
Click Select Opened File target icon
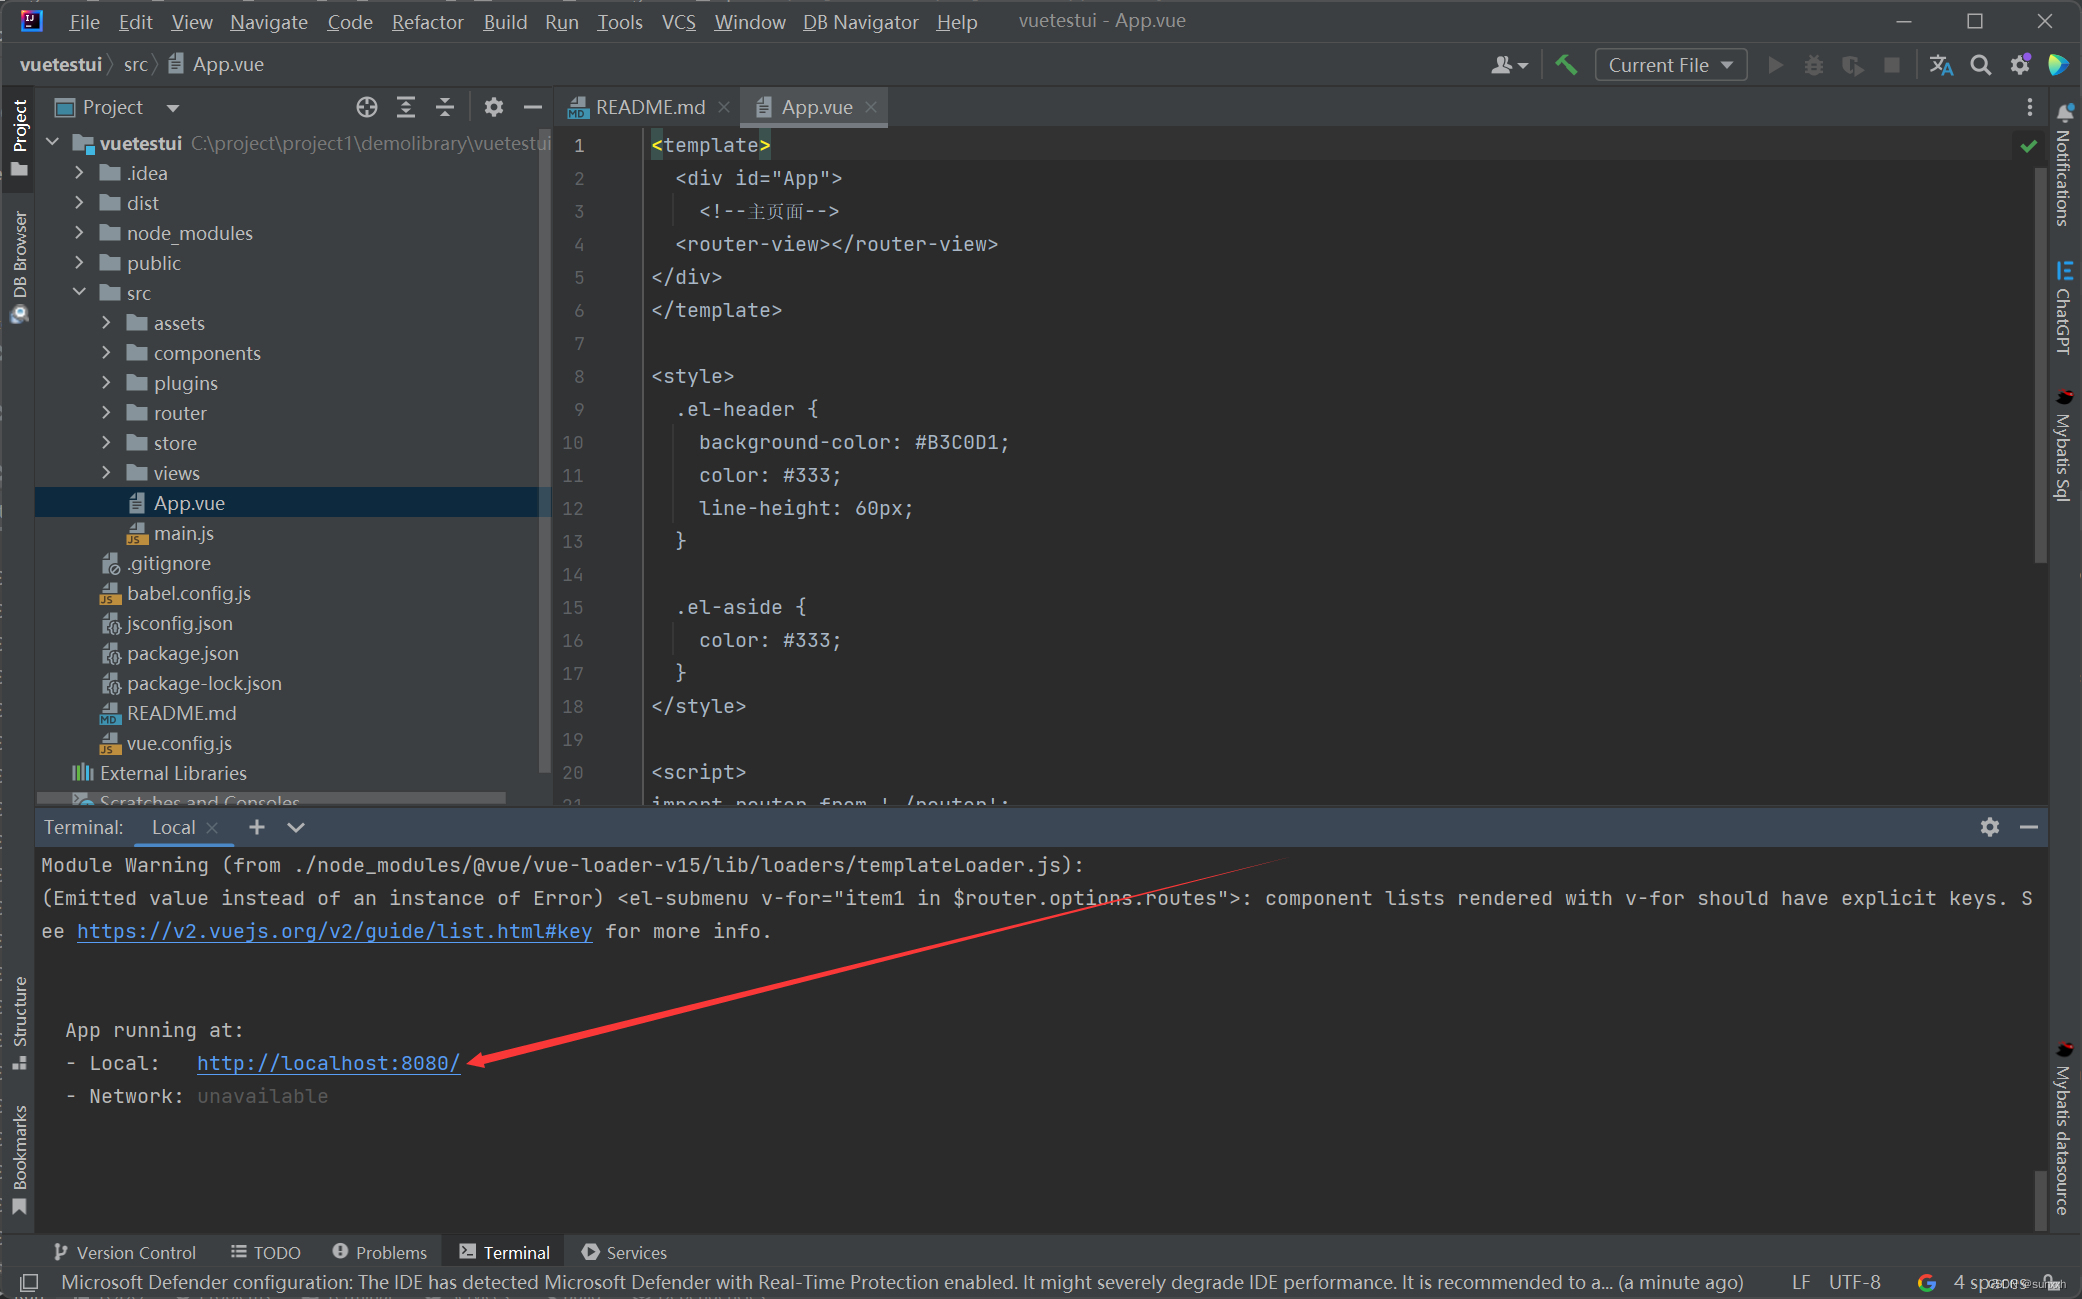click(x=367, y=107)
